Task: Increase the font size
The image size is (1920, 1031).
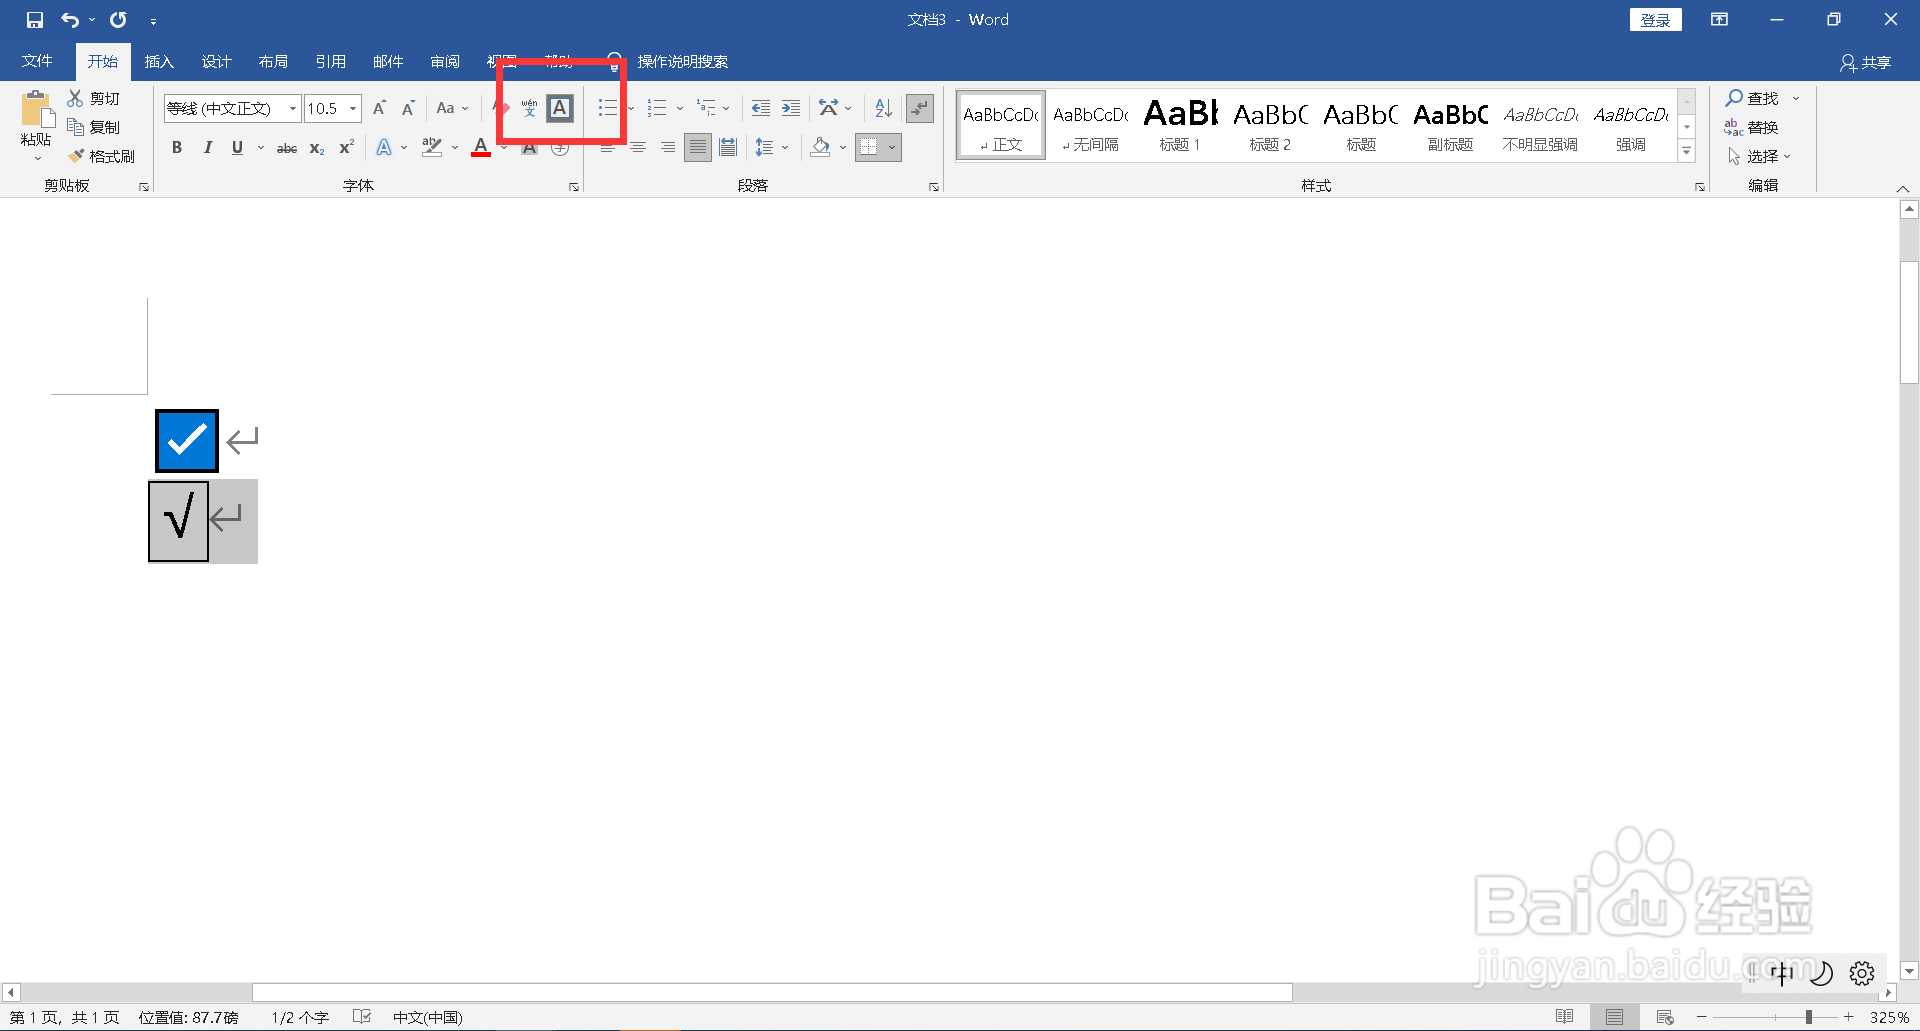Action: click(379, 108)
